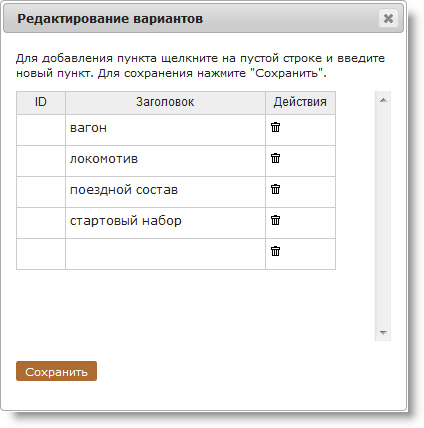
Task: Click the ID cell of the empty row
Action: click(x=41, y=254)
